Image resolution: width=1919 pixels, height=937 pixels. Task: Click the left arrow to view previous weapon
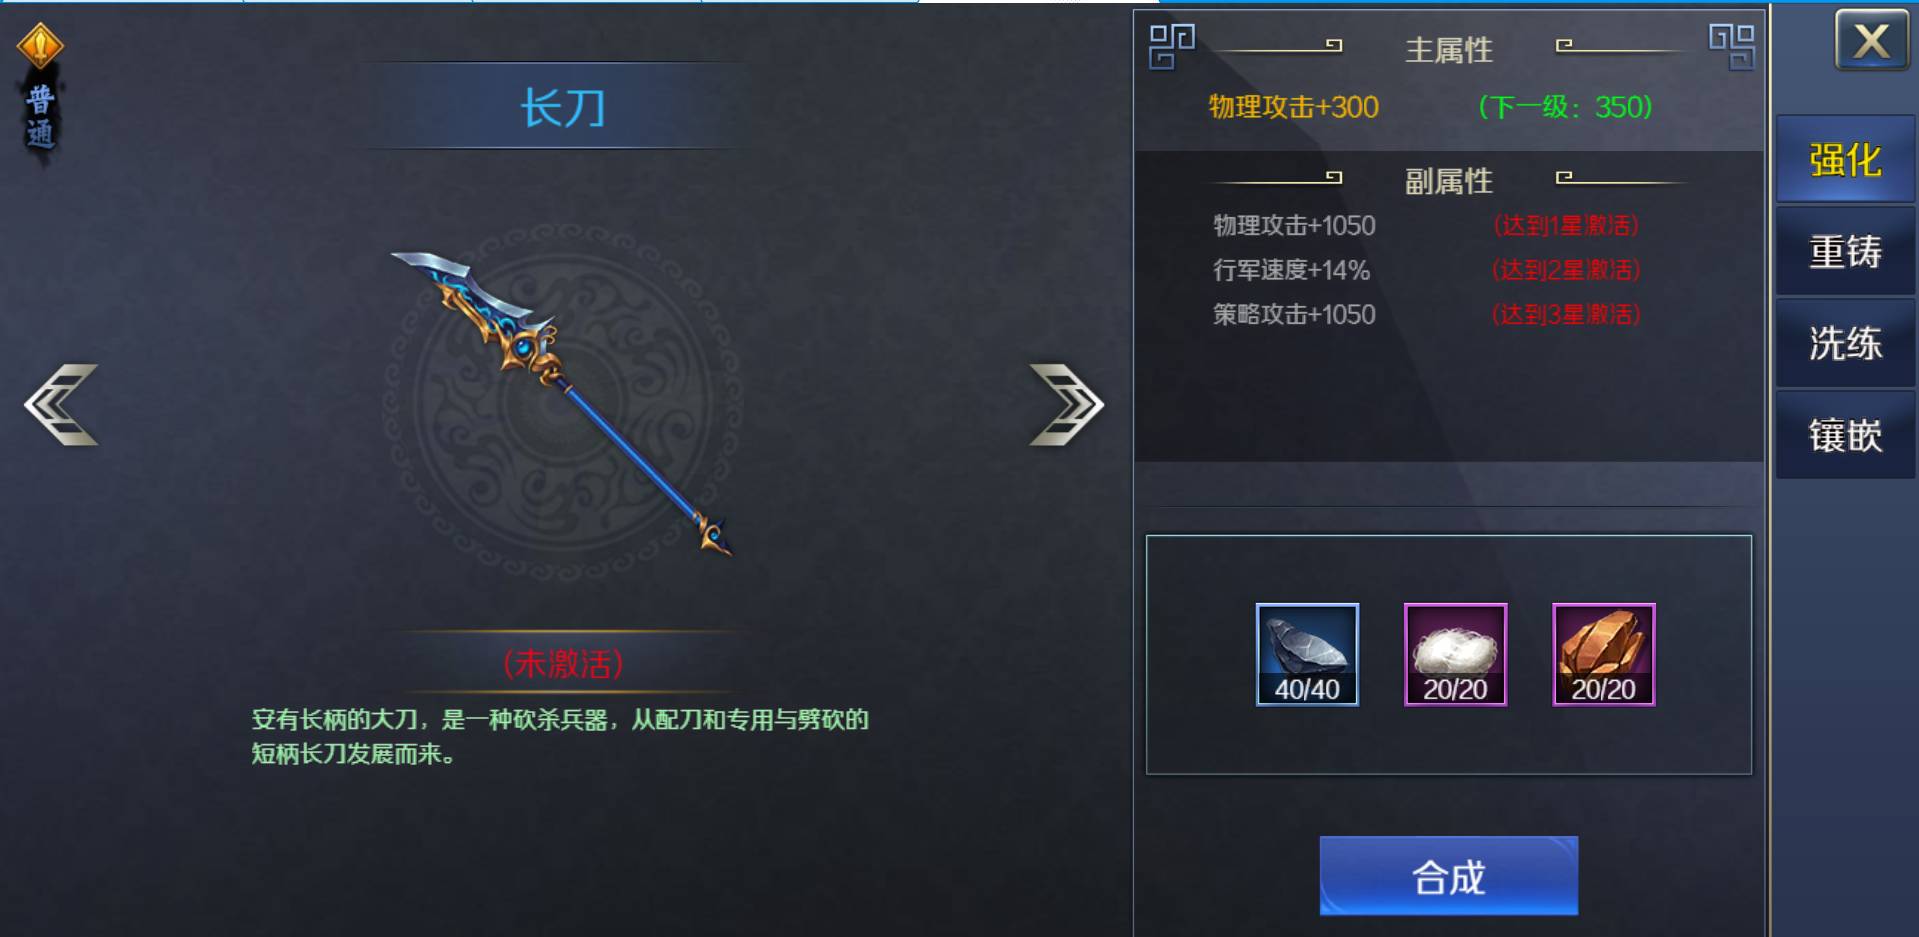pyautogui.click(x=61, y=404)
